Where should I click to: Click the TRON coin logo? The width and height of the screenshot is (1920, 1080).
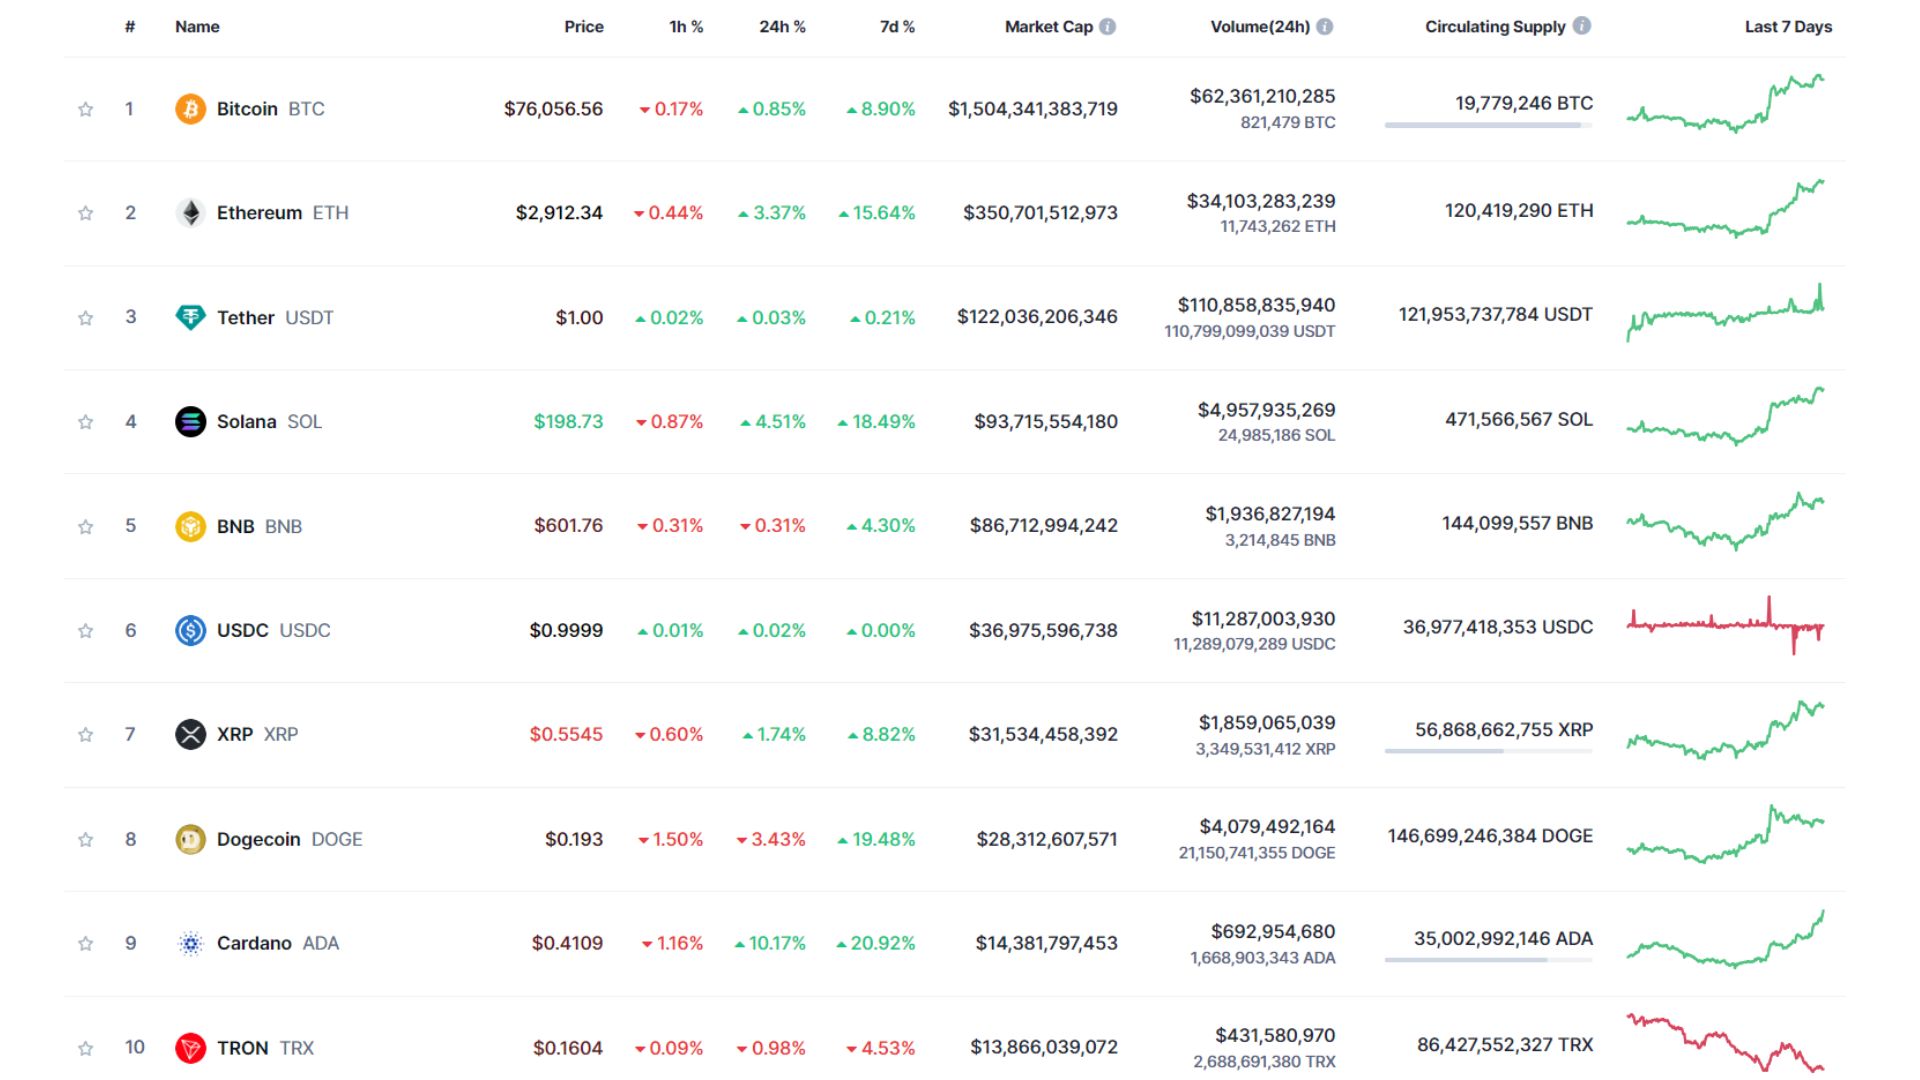189,1047
